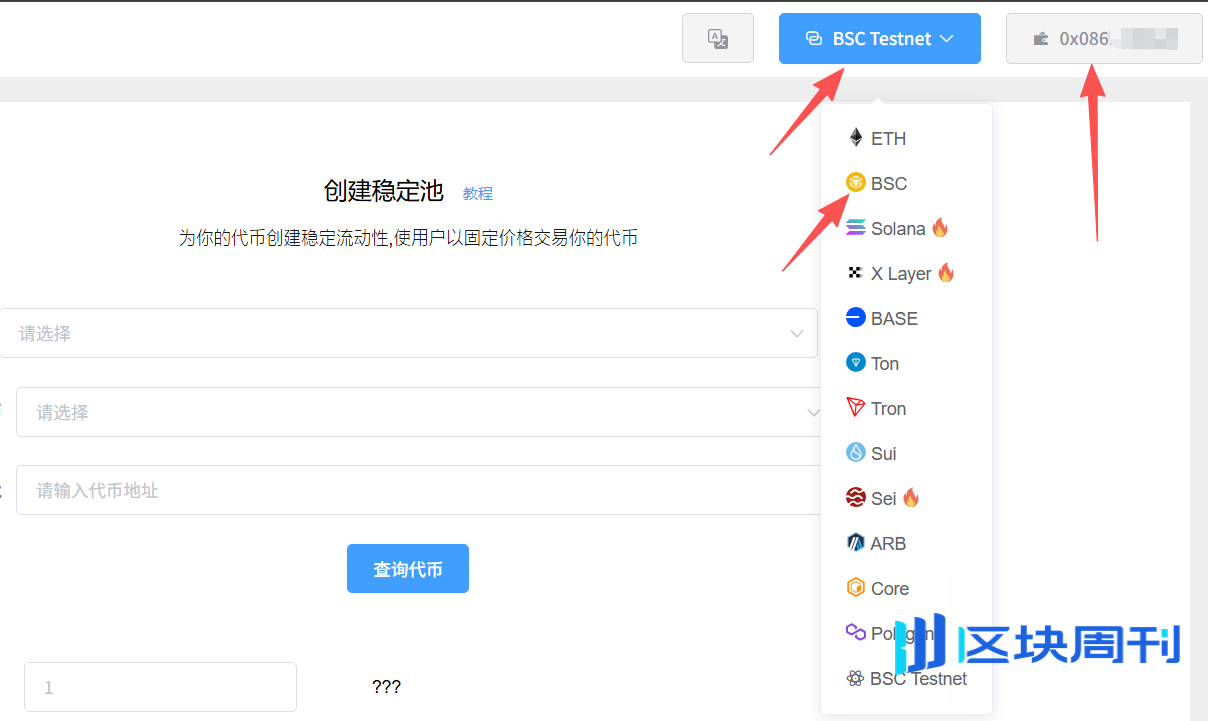This screenshot has width=1208, height=721.
Task: Click the BSC network icon
Action: 855,182
